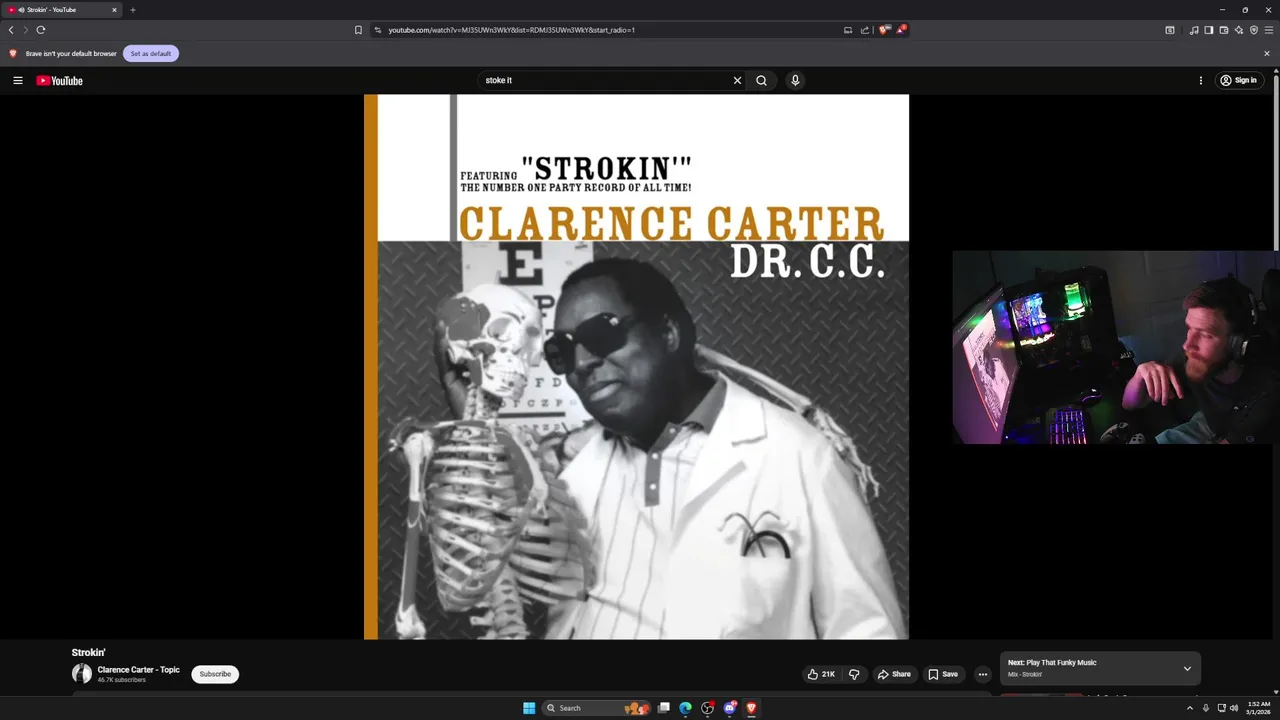The image size is (1280, 720).
Task: Open more actions ellipsis under video
Action: [x=983, y=674]
